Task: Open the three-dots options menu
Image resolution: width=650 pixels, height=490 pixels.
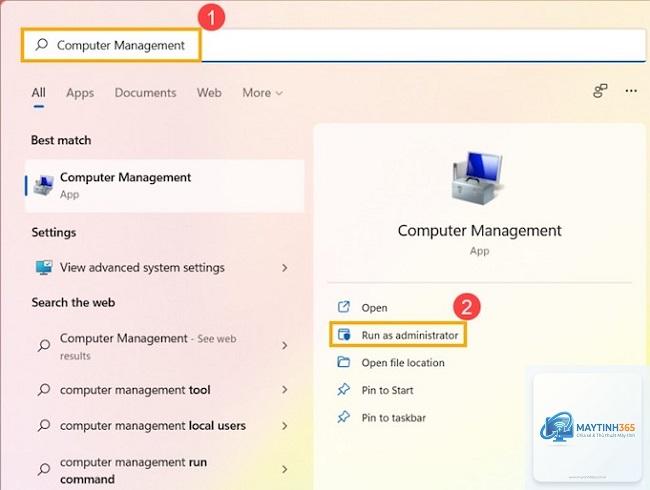Action: 631,90
